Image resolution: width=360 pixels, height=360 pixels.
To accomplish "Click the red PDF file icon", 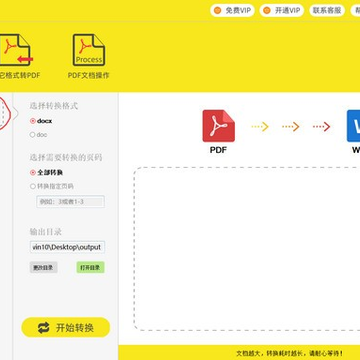I will (x=218, y=126).
